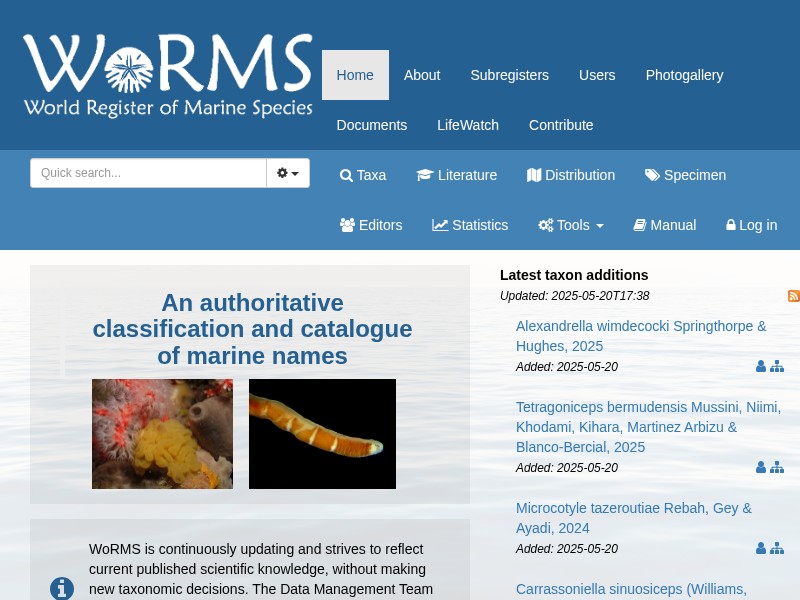Image resolution: width=800 pixels, height=600 pixels.
Task: Open the Specimen search page
Action: click(685, 175)
